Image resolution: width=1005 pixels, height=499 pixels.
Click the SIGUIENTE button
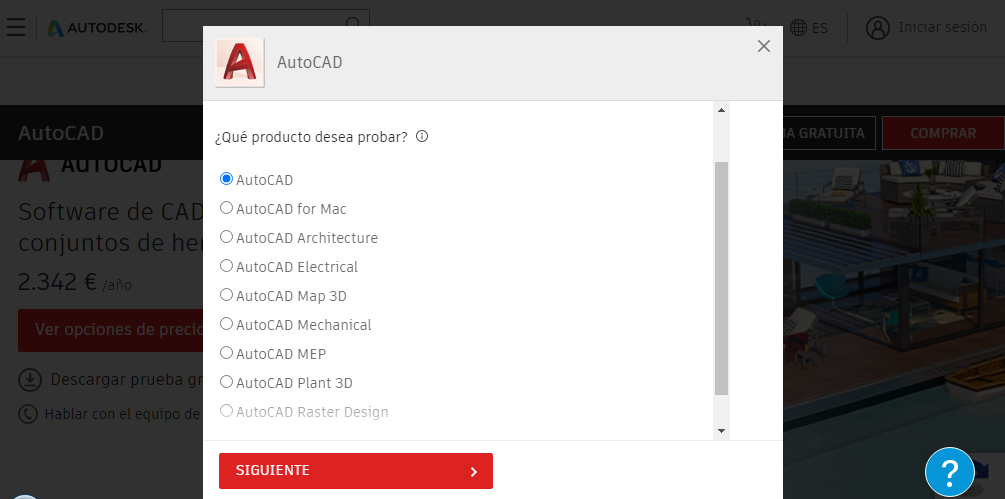click(x=355, y=470)
